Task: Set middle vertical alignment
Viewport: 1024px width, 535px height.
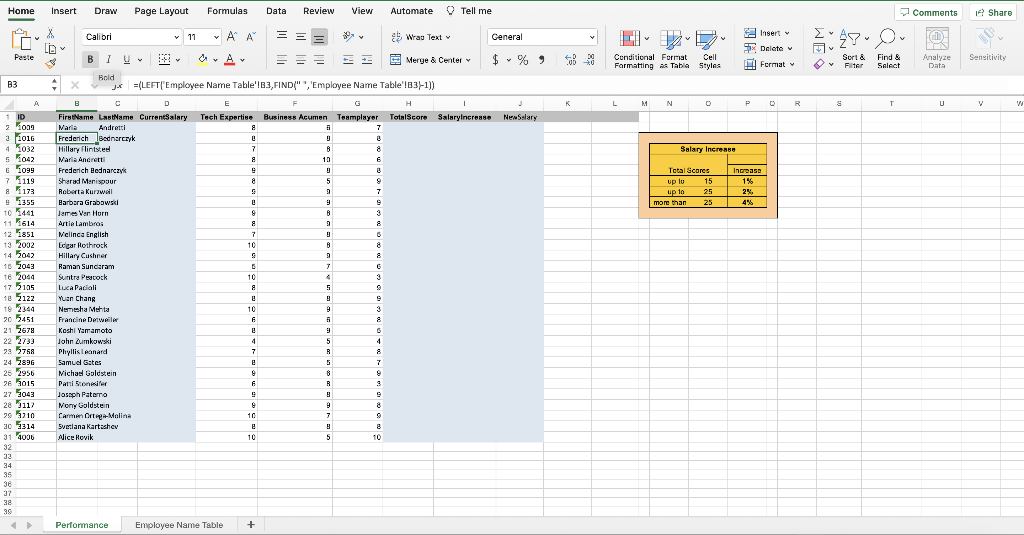Action: [300, 37]
